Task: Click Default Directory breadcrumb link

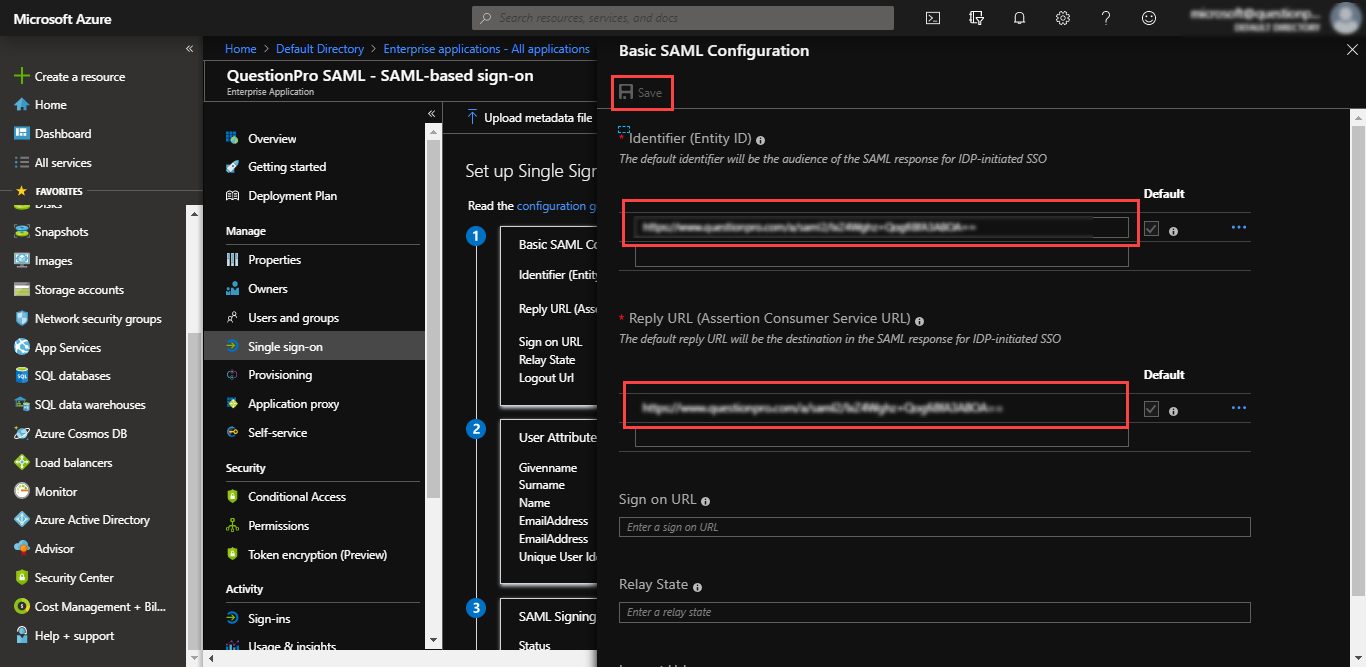Action: [x=320, y=49]
